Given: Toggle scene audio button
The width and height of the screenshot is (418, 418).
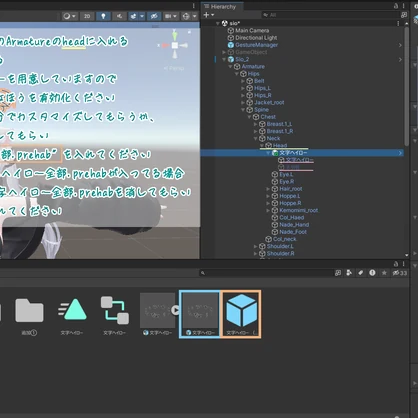Looking at the screenshot, I should [x=119, y=16].
